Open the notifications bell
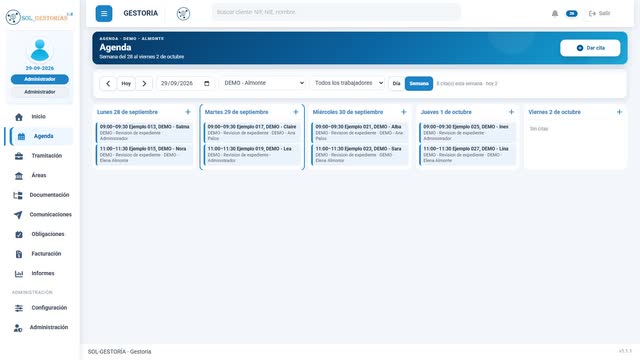Screen dimensions: 640x360 pos(555,13)
